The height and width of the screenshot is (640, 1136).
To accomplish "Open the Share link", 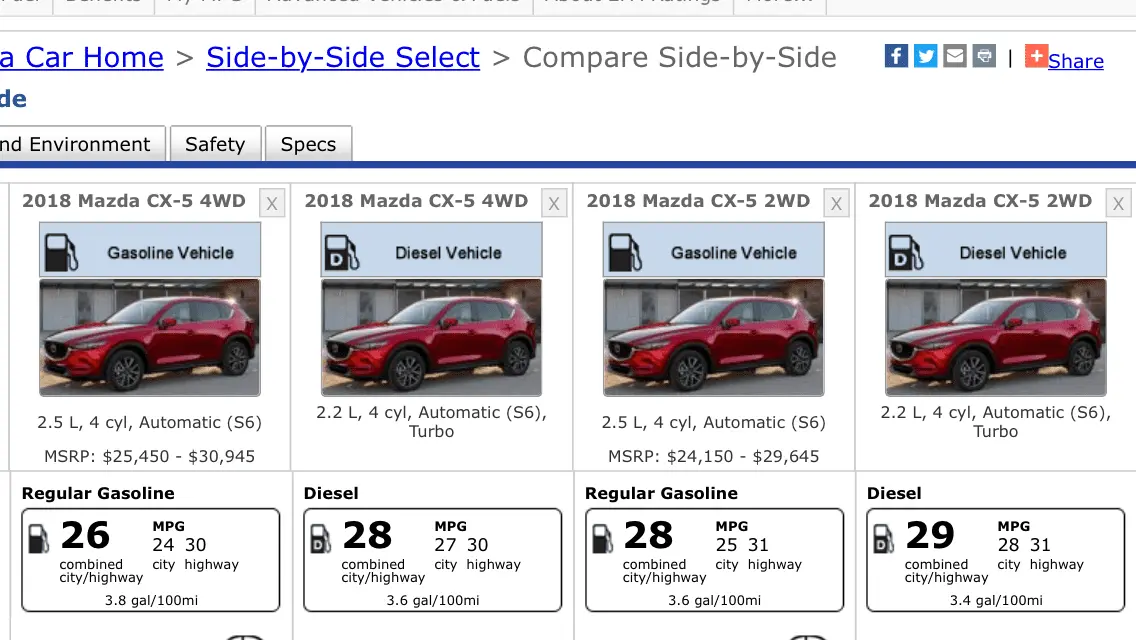I will coord(1076,61).
